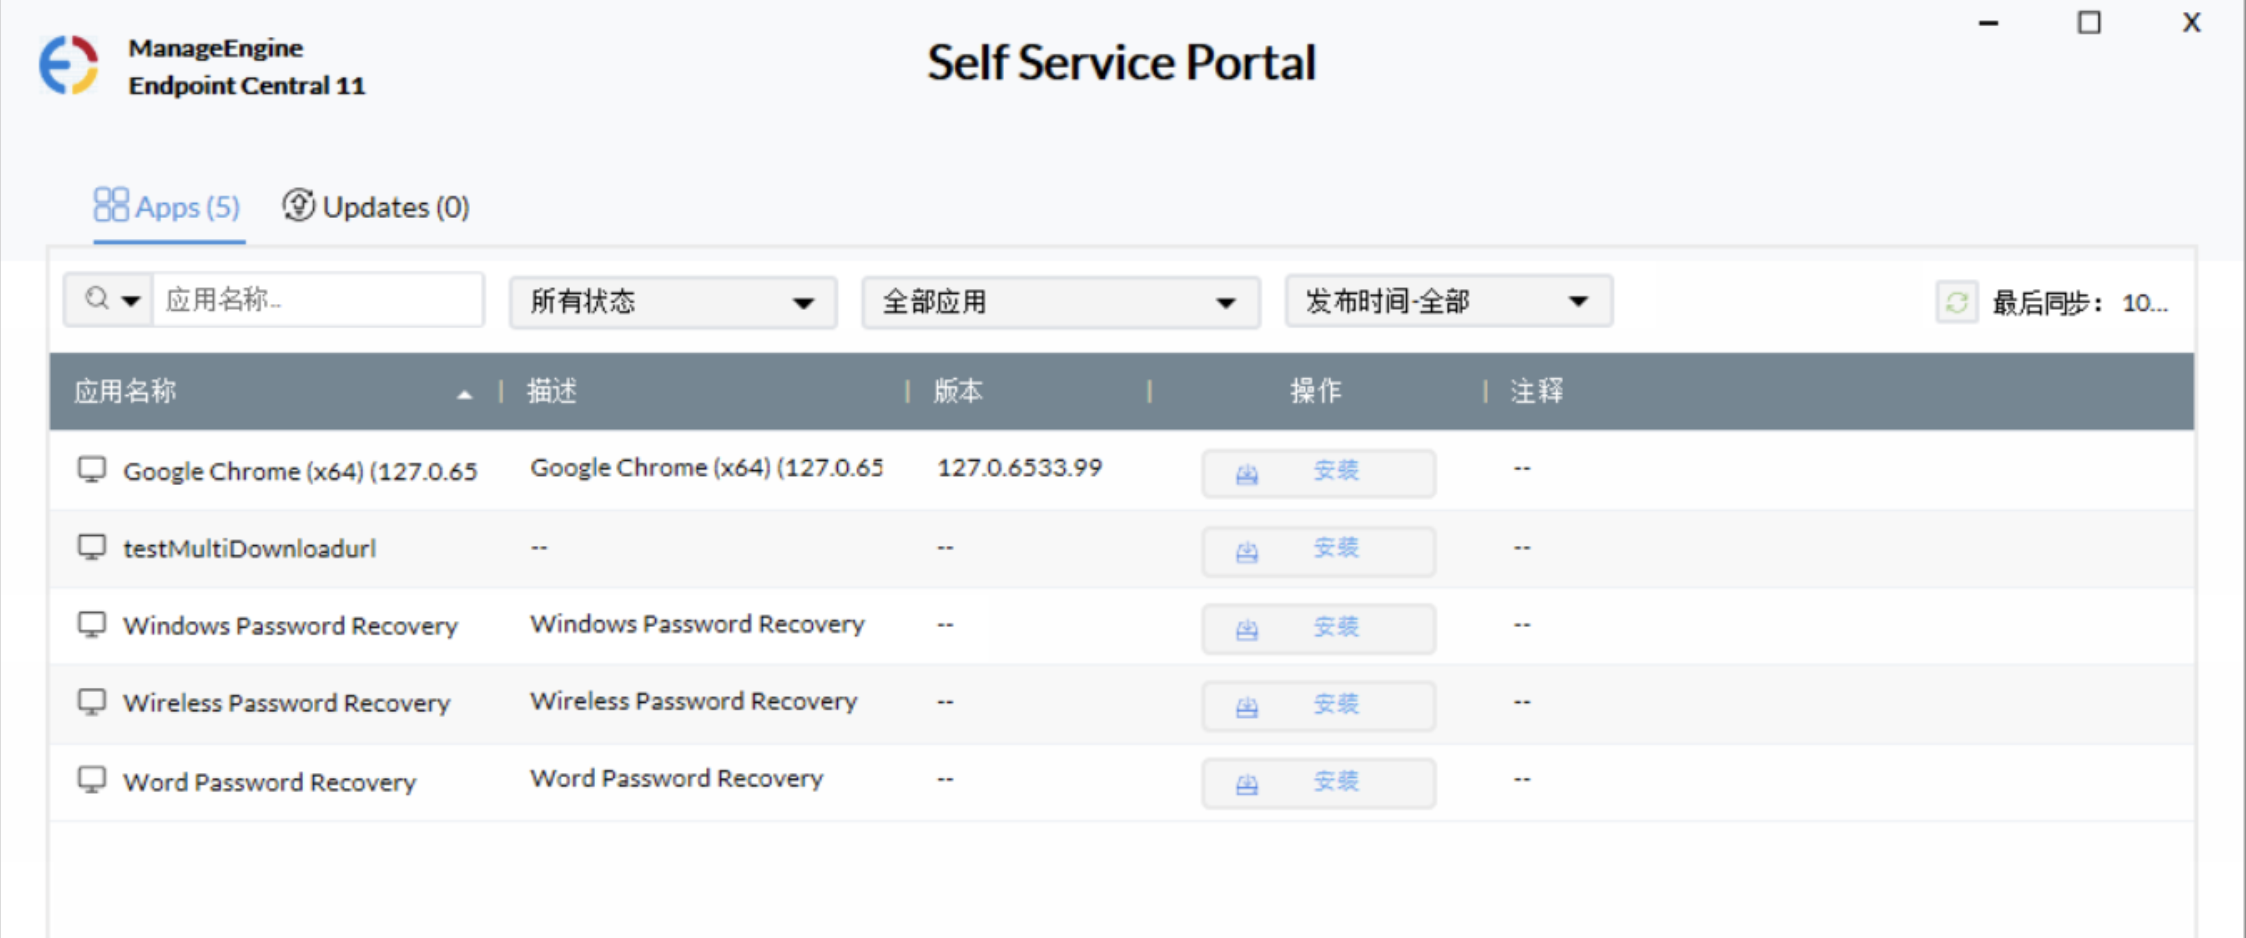2246x938 pixels.
Task: Sort by the 应用名称 column header
Action: coord(126,391)
